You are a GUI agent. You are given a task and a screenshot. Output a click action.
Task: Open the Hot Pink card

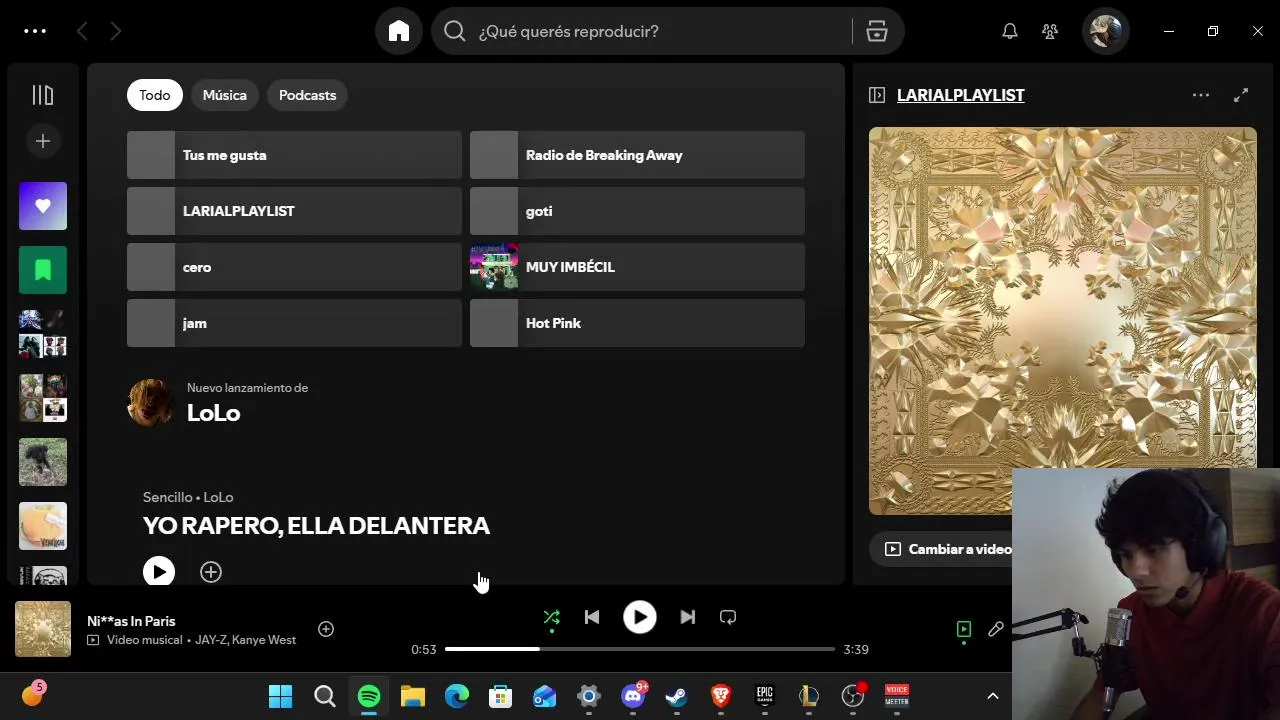click(637, 323)
